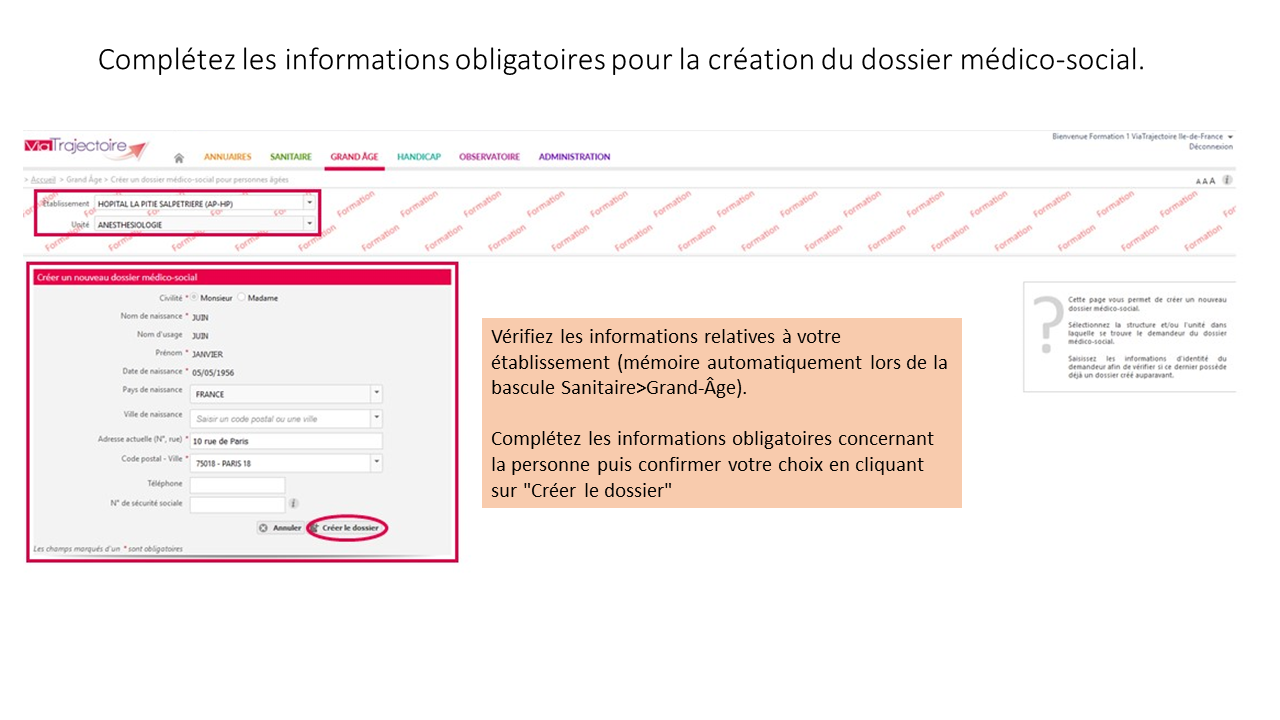Click the Déconnexion link

[1210, 147]
